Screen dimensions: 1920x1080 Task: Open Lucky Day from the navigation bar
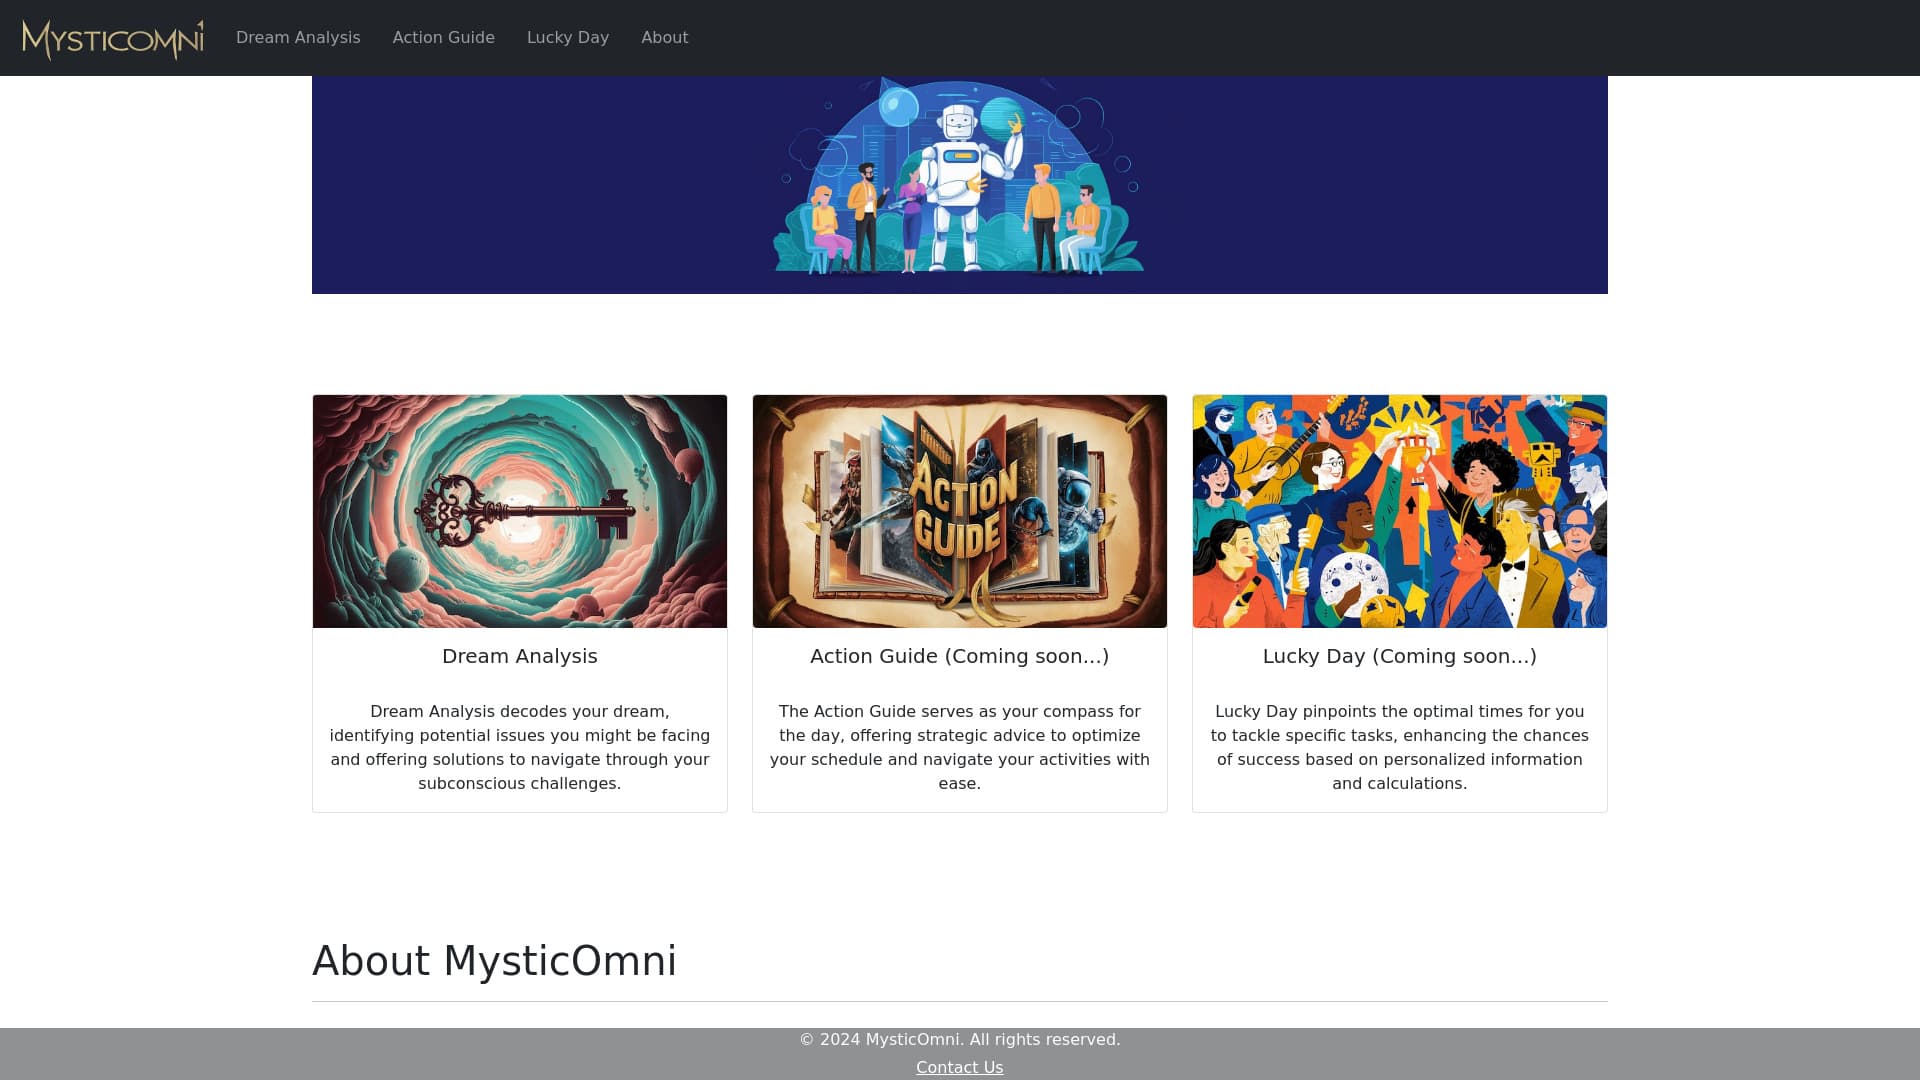point(567,37)
